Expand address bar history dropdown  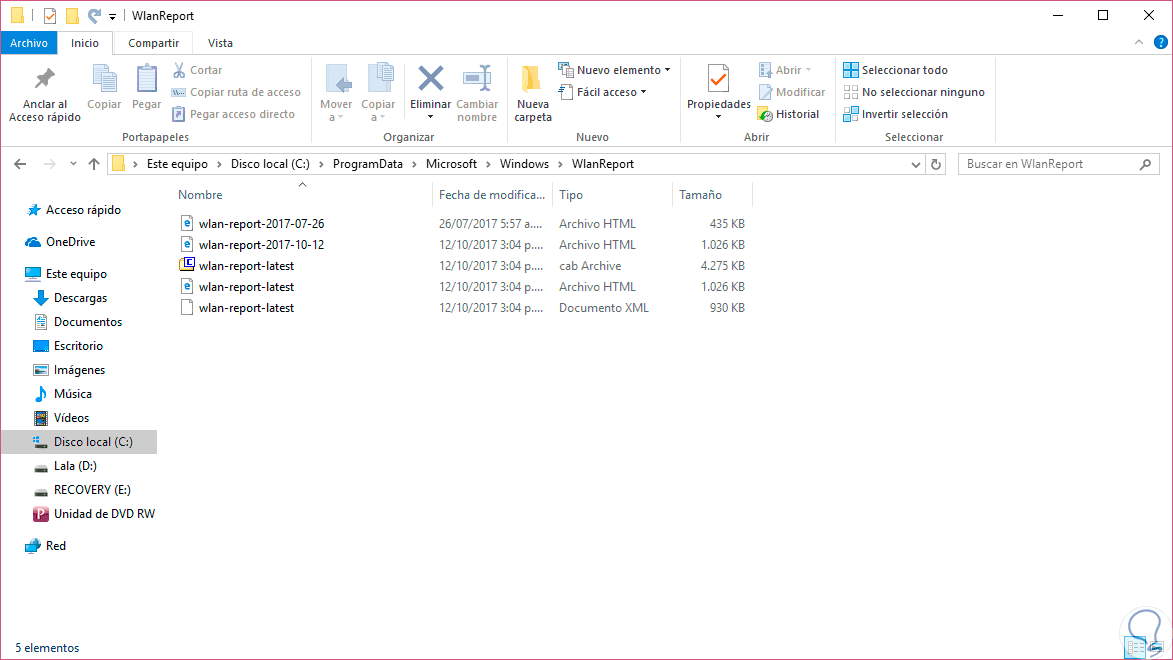(916, 165)
